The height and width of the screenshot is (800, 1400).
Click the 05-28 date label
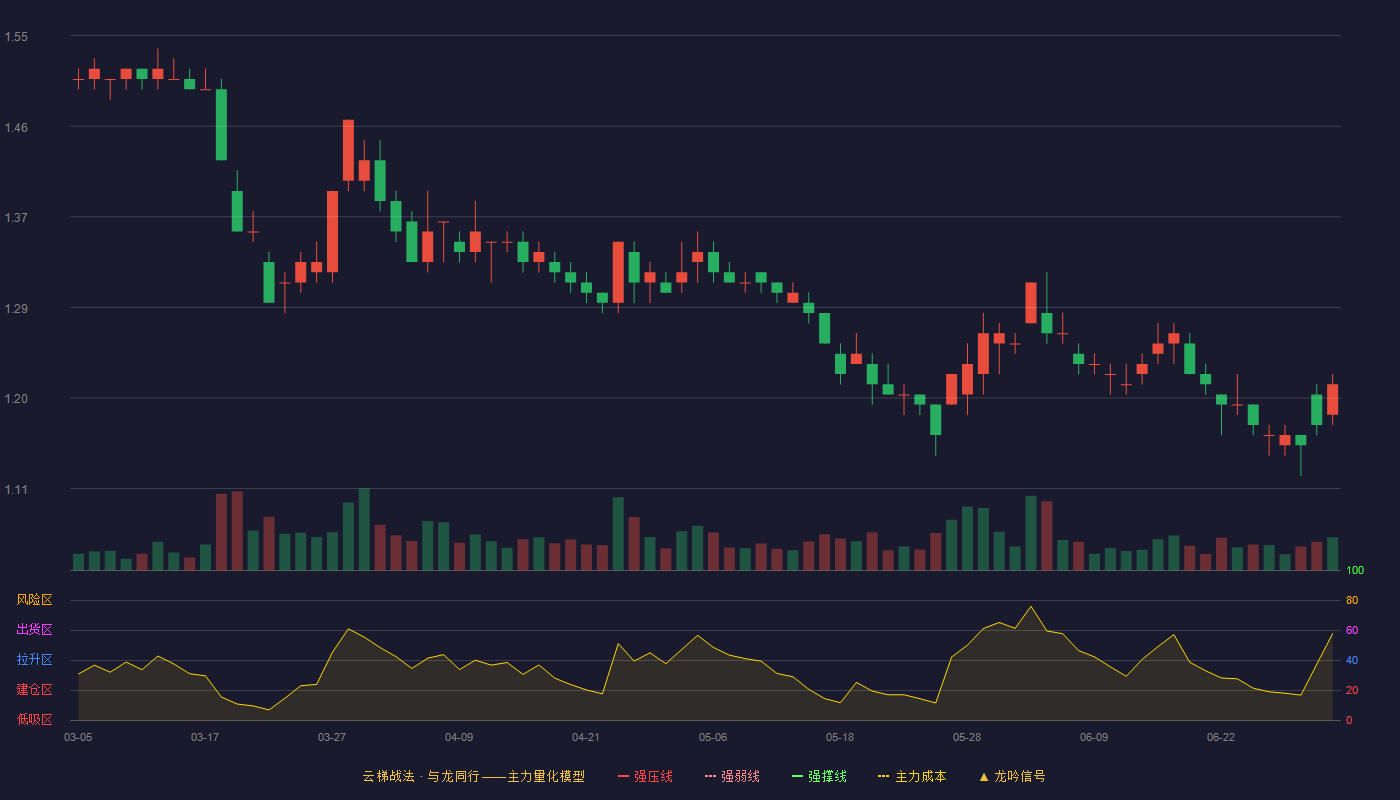[x=967, y=737]
